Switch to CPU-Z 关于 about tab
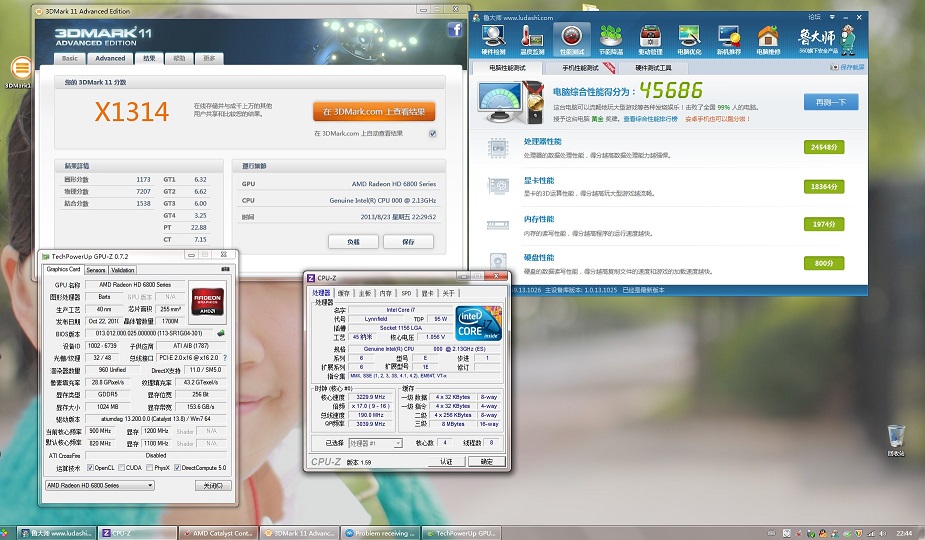The image size is (925, 540). point(448,293)
